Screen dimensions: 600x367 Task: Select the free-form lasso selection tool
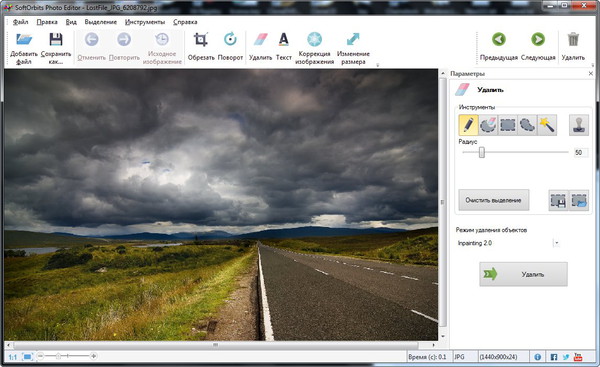pos(527,125)
